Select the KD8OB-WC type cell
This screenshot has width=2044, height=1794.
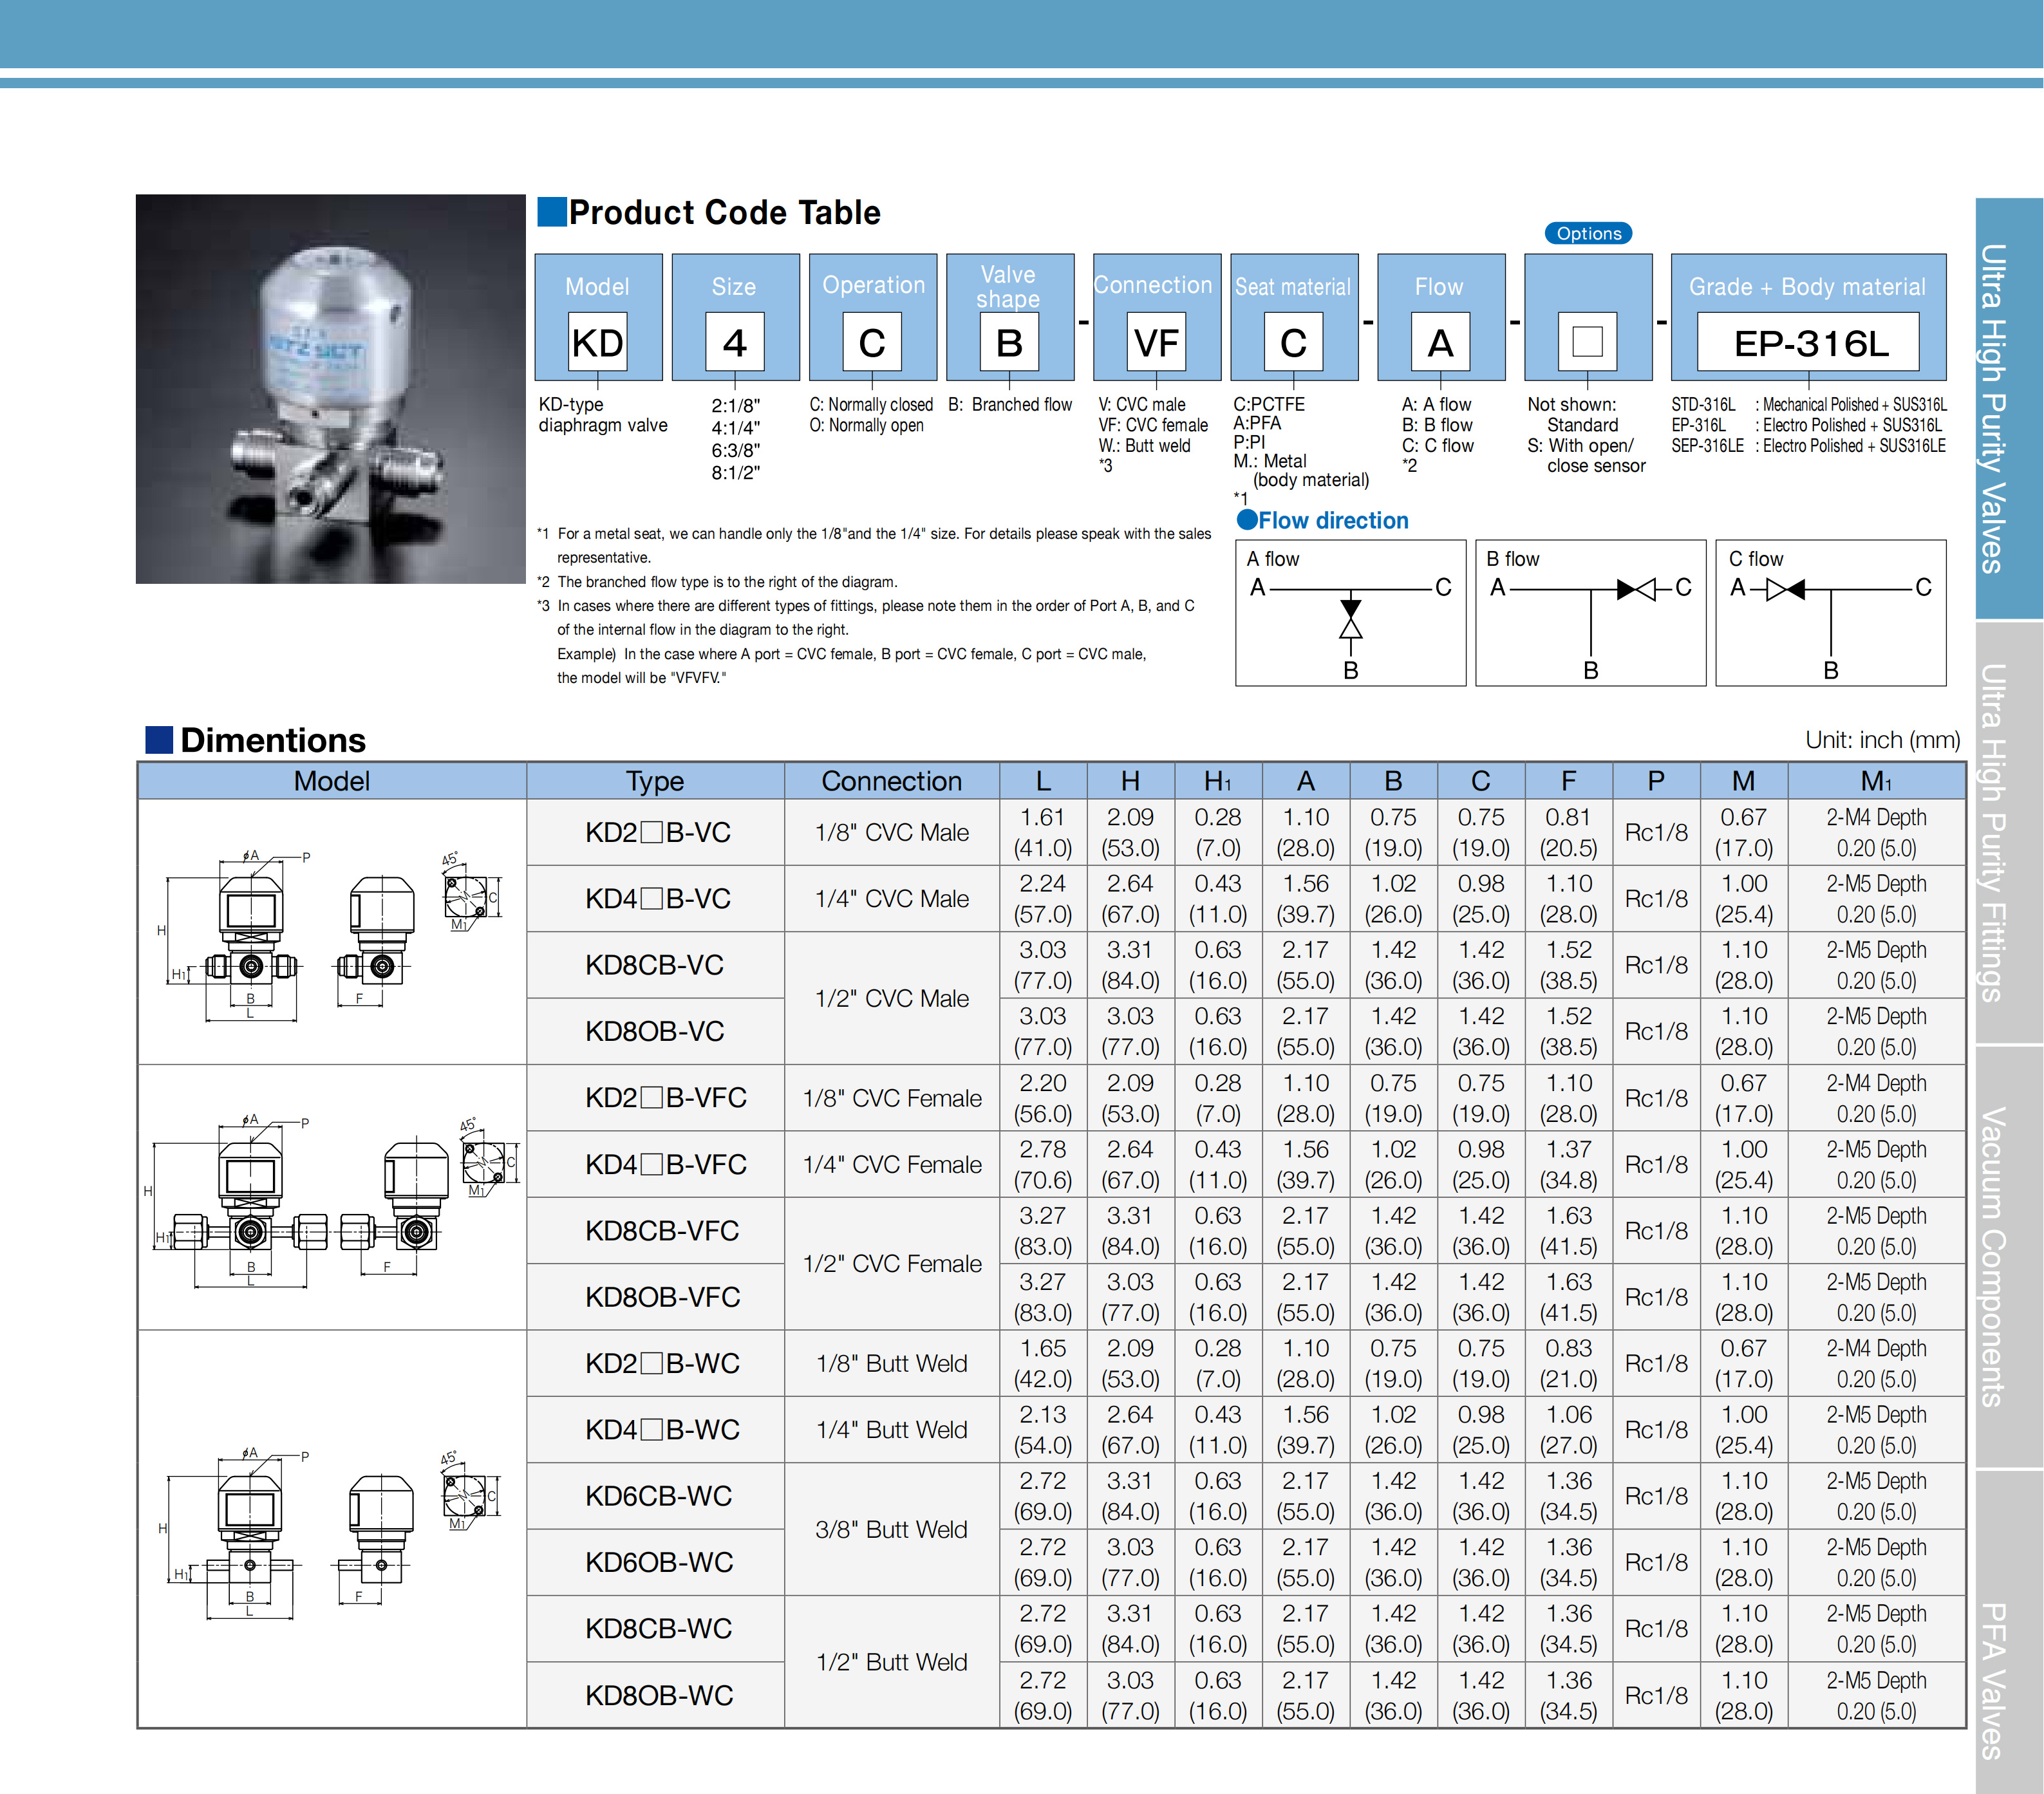point(655,1695)
